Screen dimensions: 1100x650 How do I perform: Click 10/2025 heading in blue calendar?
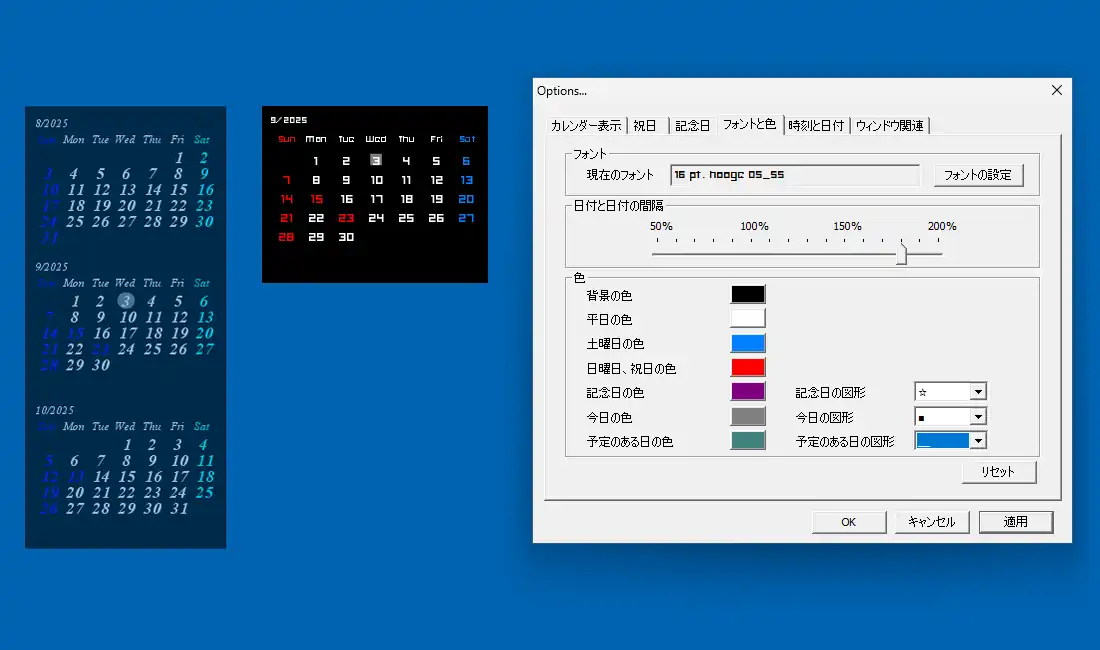[55, 410]
